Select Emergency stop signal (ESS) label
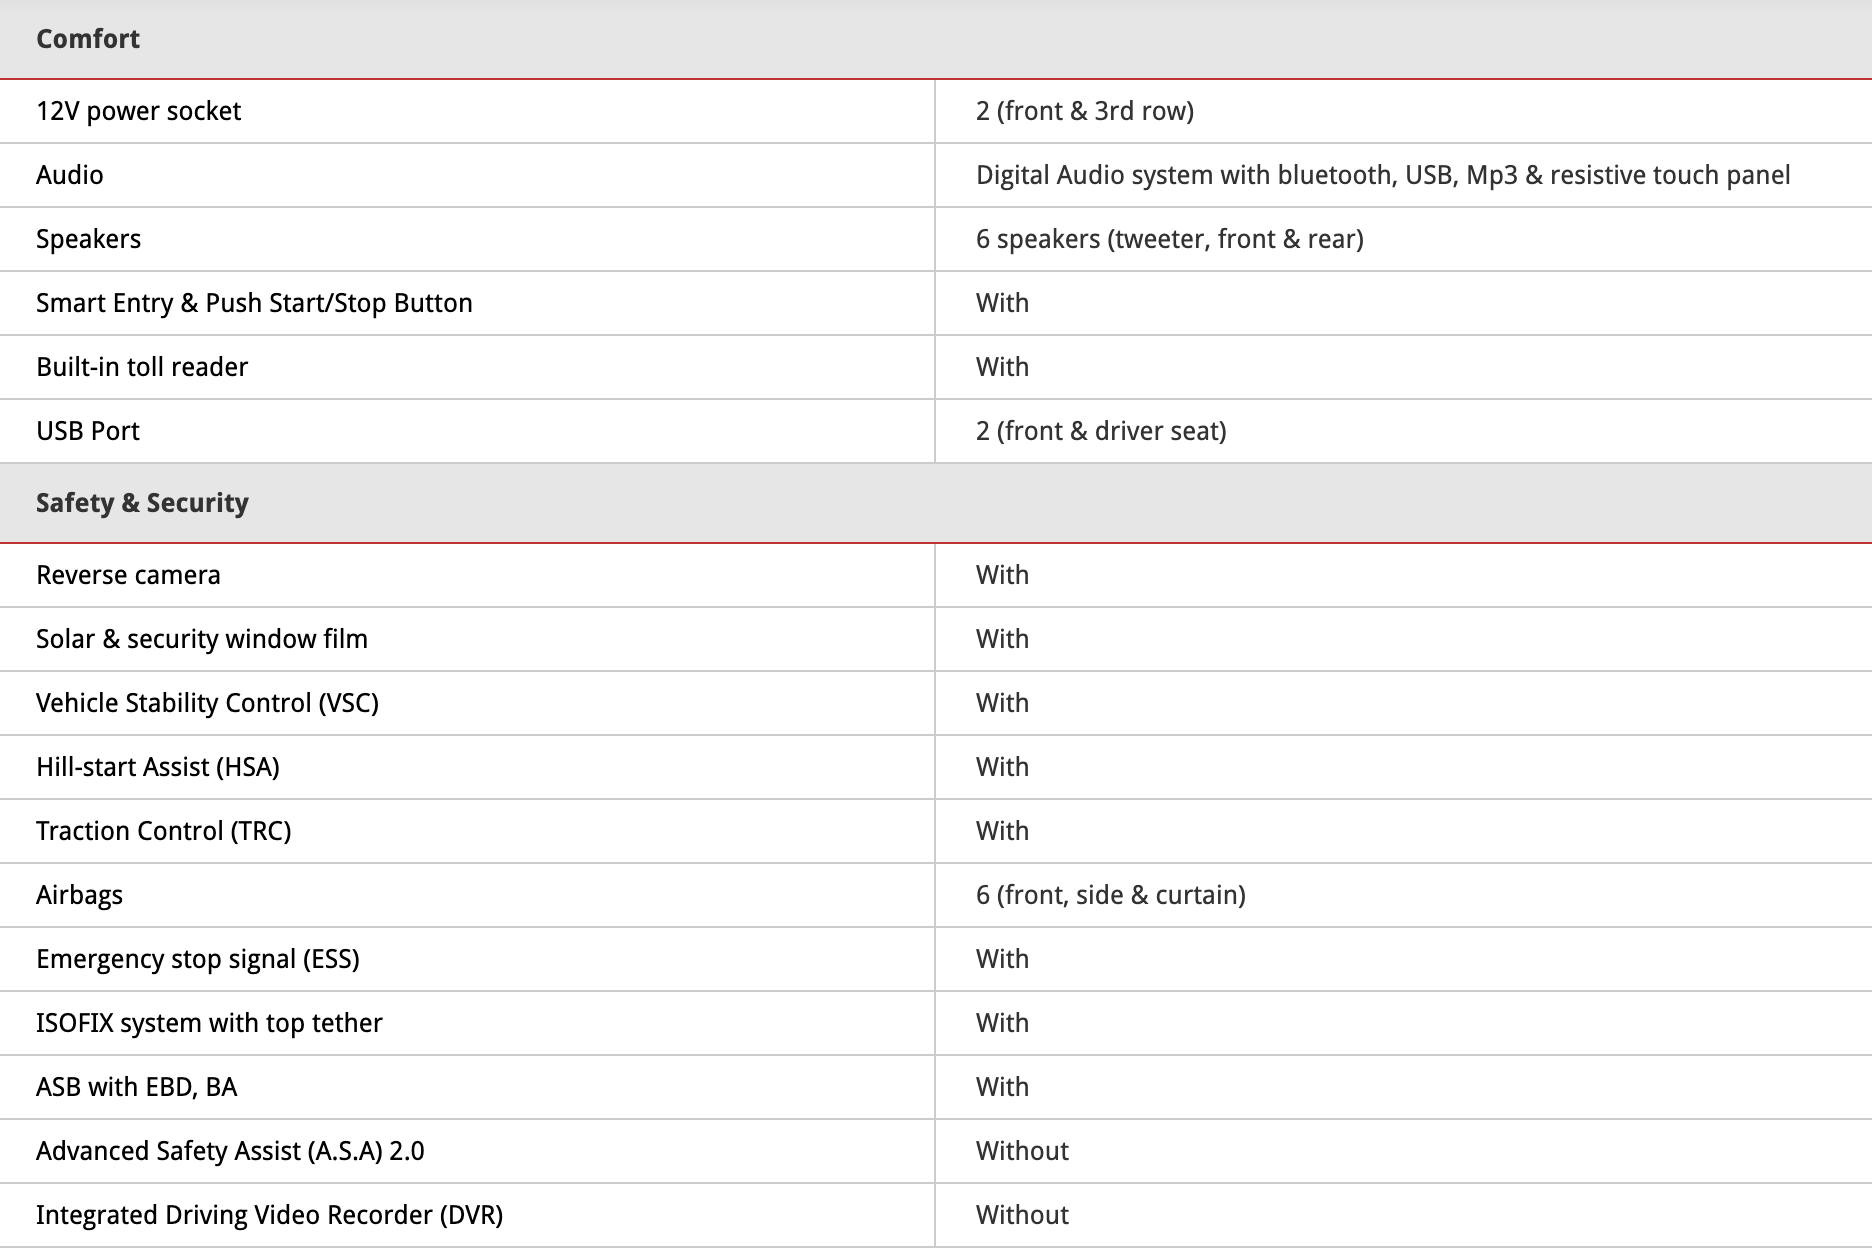 (198, 959)
